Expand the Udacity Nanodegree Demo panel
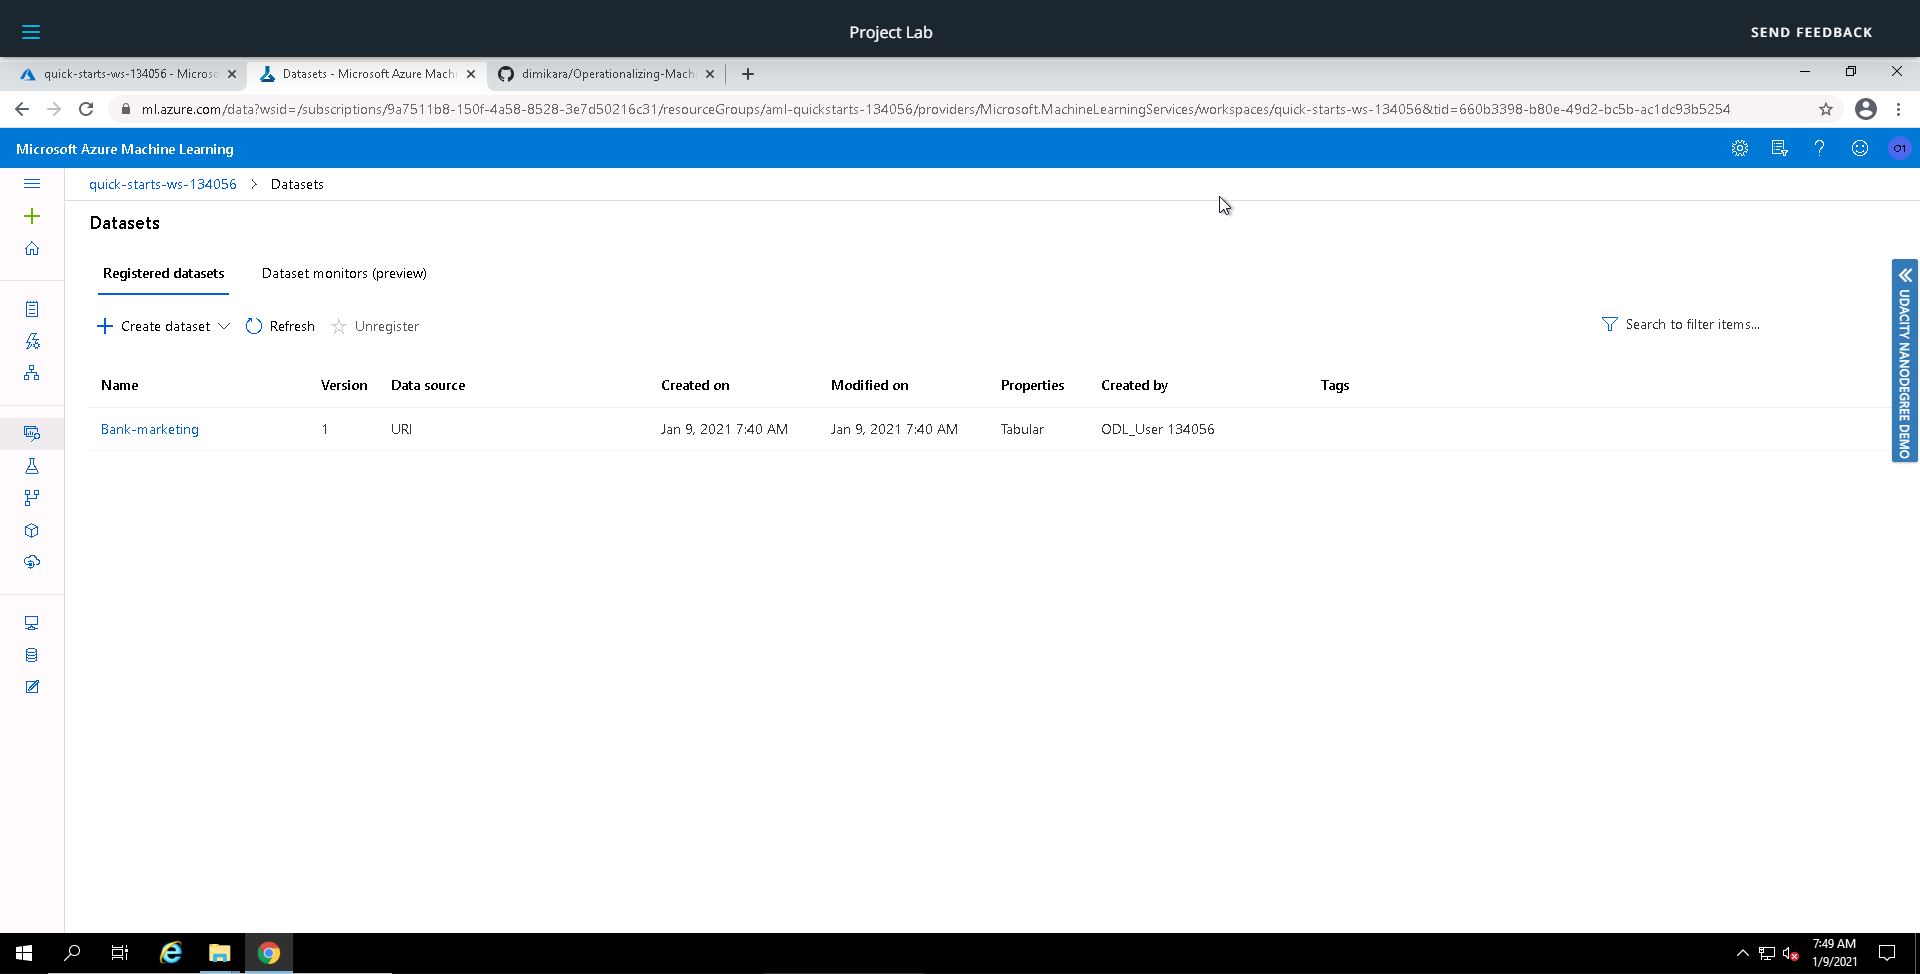1920x974 pixels. coord(1904,275)
